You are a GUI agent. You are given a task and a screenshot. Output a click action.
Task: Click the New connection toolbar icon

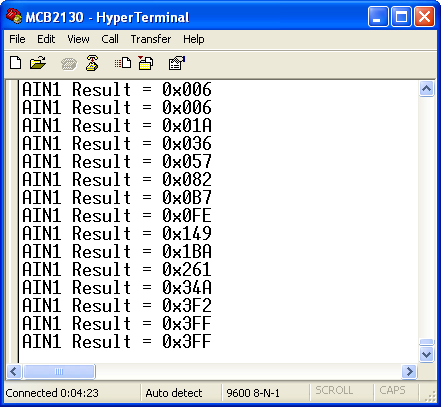coord(16,63)
